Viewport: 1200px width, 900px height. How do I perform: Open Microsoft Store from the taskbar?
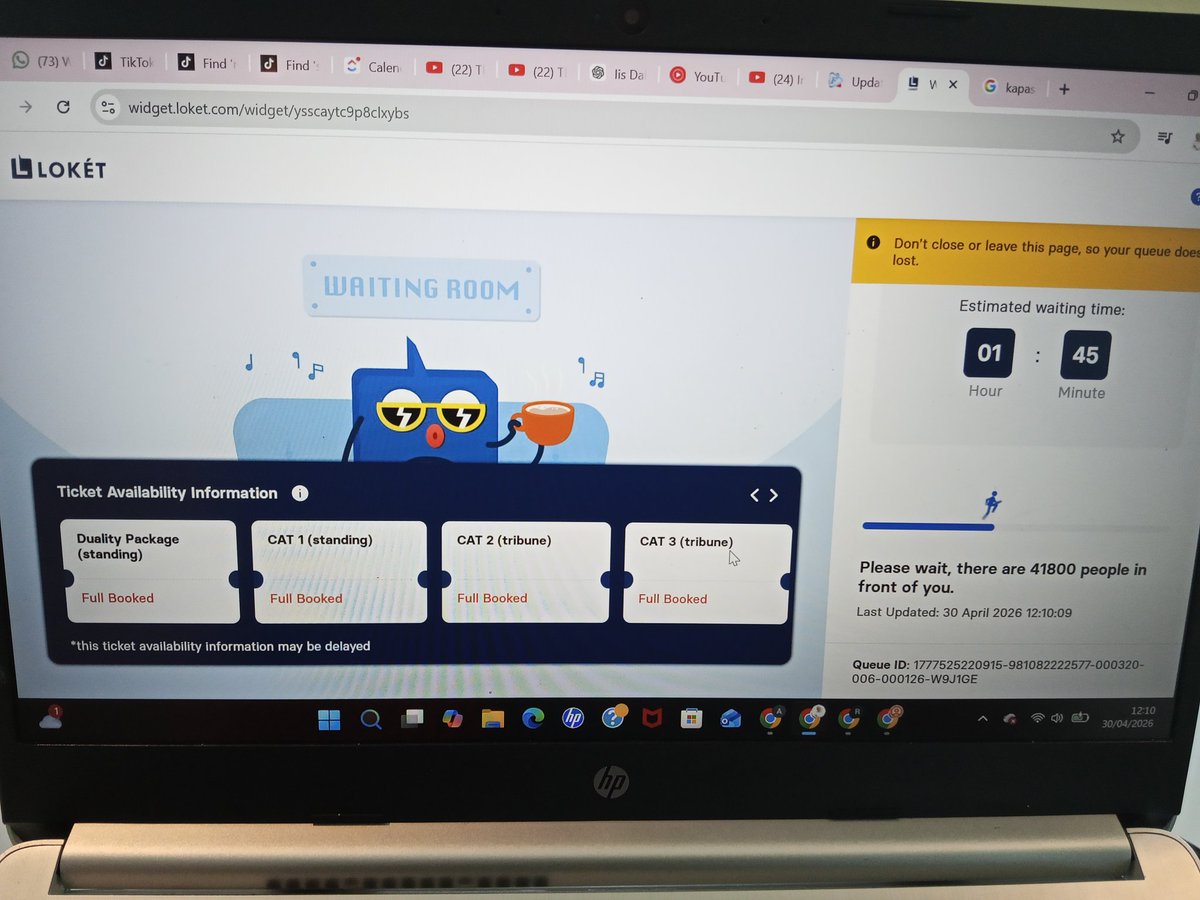(x=690, y=718)
